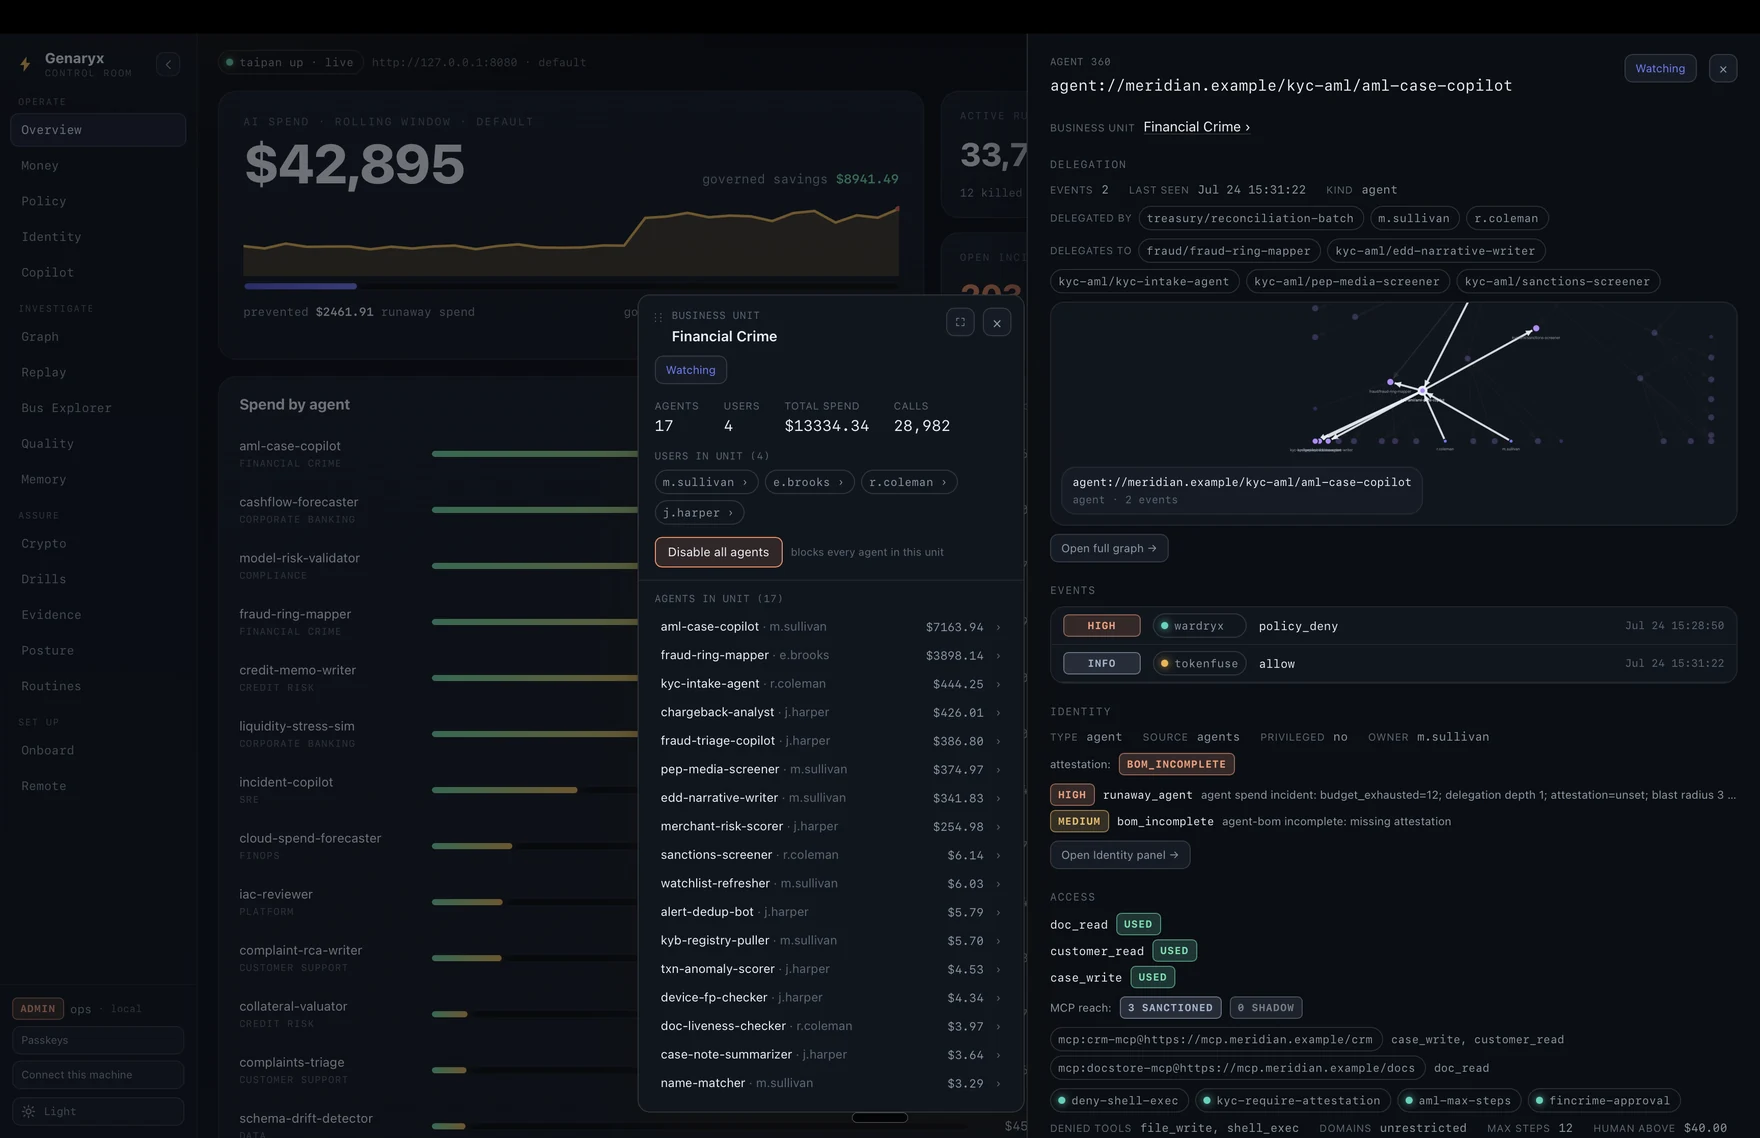
Task: Click the drag handle on the business unit popup
Action: click(x=658, y=317)
